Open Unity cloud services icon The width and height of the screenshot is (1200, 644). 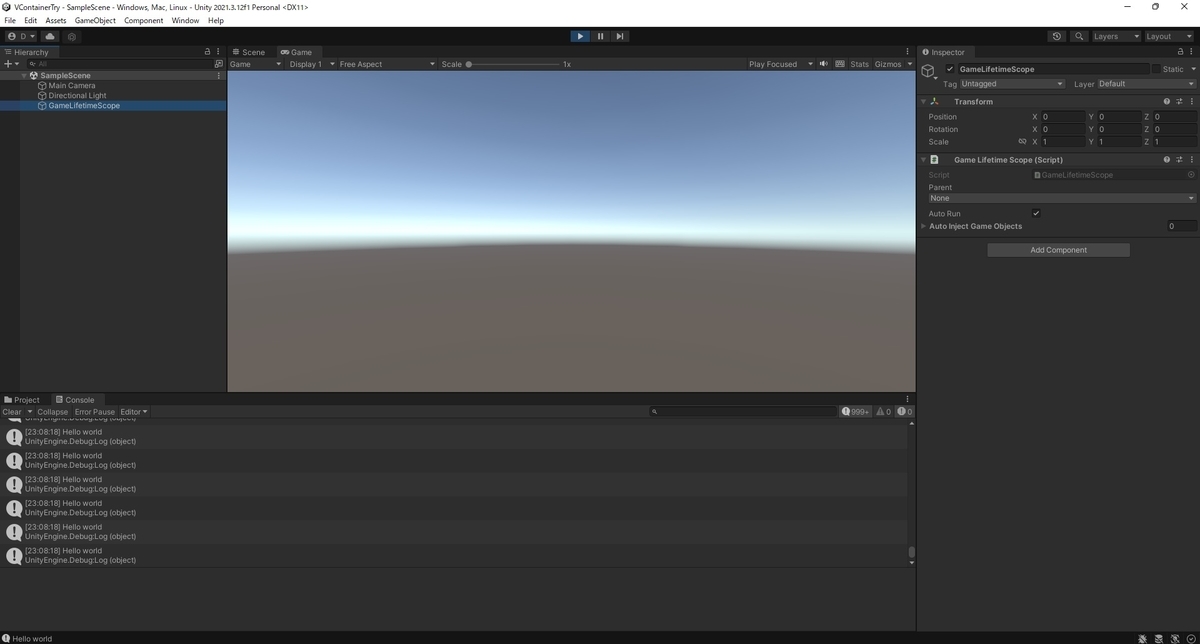coord(50,36)
